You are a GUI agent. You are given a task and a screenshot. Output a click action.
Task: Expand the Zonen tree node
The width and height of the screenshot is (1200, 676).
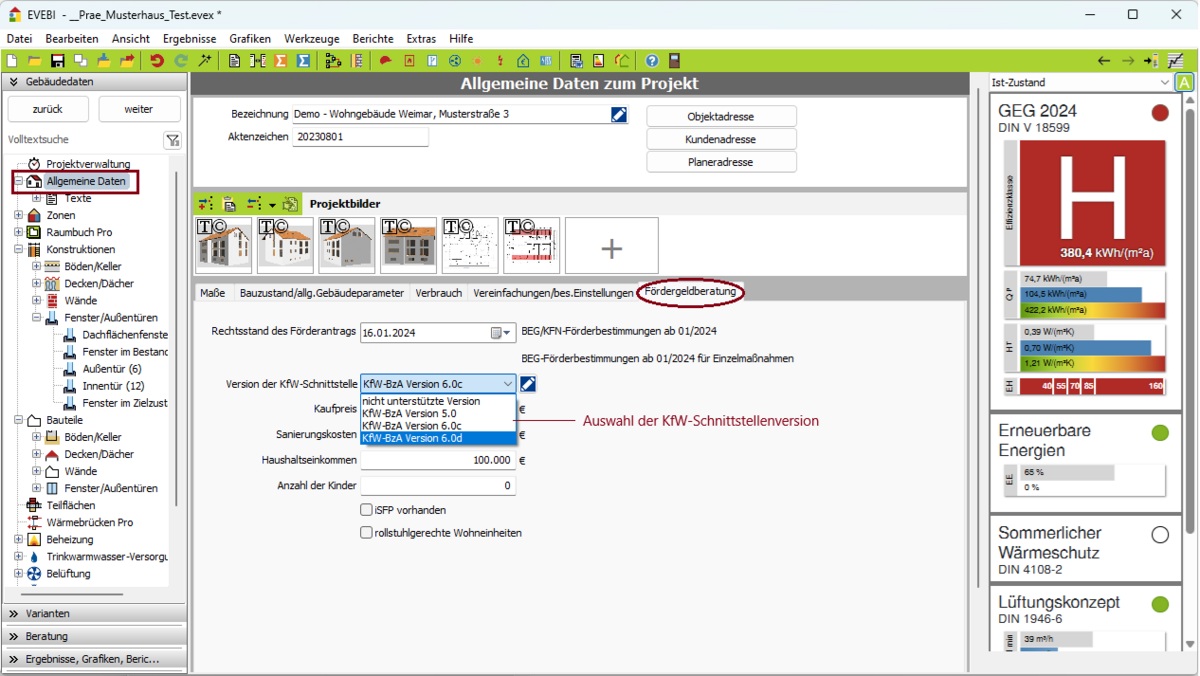(19, 215)
